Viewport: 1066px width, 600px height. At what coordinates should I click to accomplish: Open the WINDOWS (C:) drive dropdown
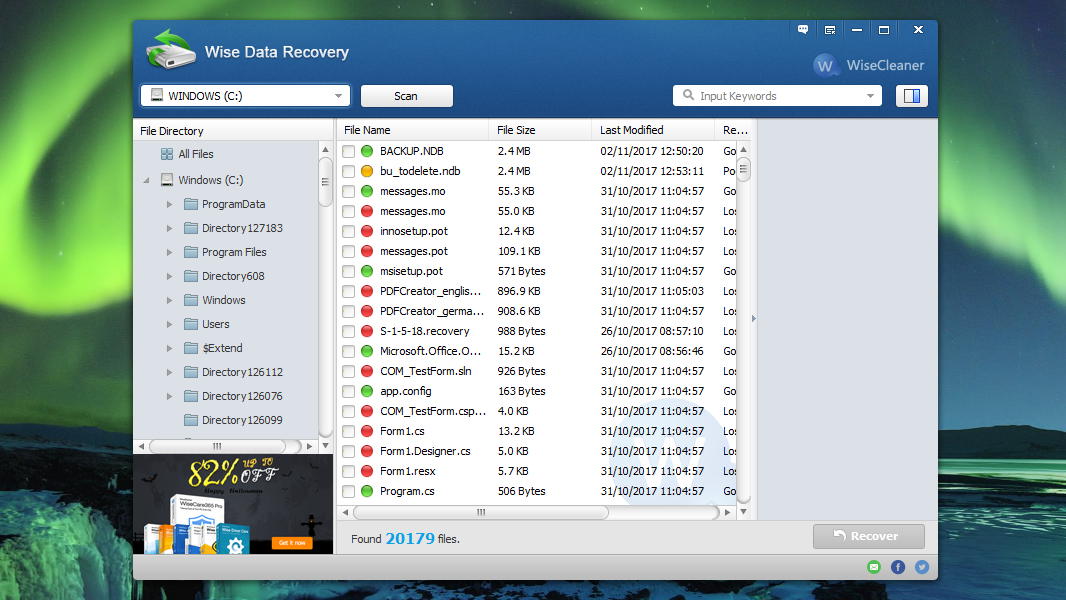245,96
